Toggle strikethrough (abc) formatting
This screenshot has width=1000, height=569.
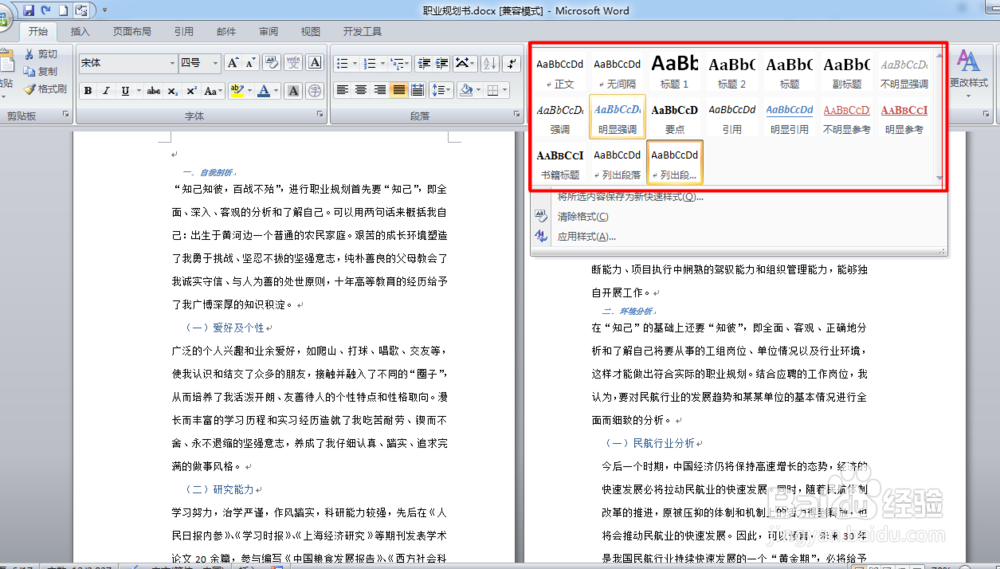tap(154, 91)
